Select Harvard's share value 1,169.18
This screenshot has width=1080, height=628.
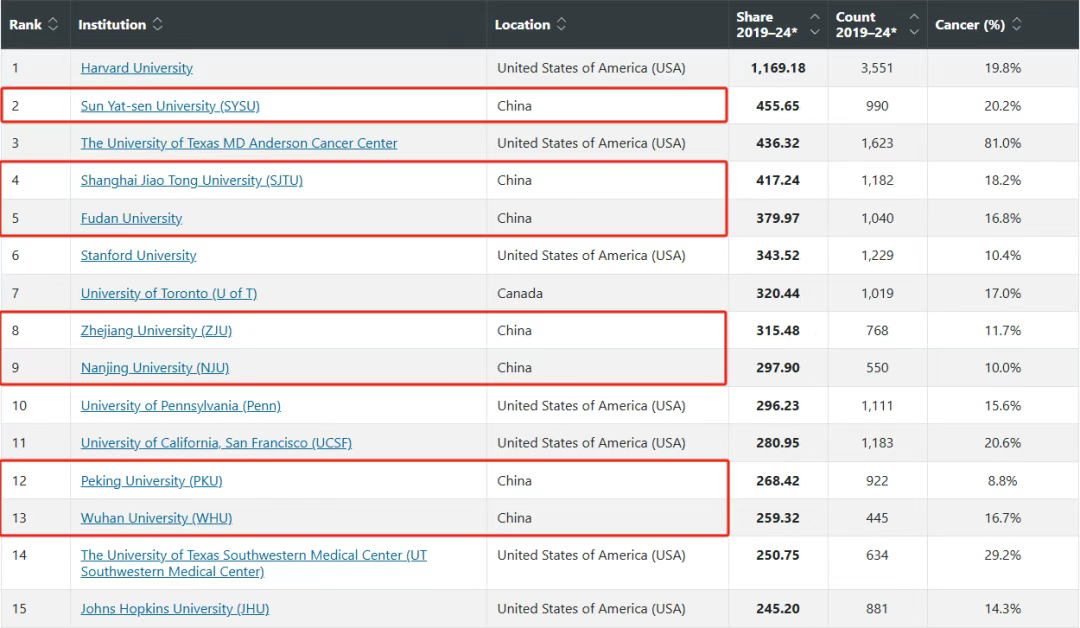(x=778, y=68)
